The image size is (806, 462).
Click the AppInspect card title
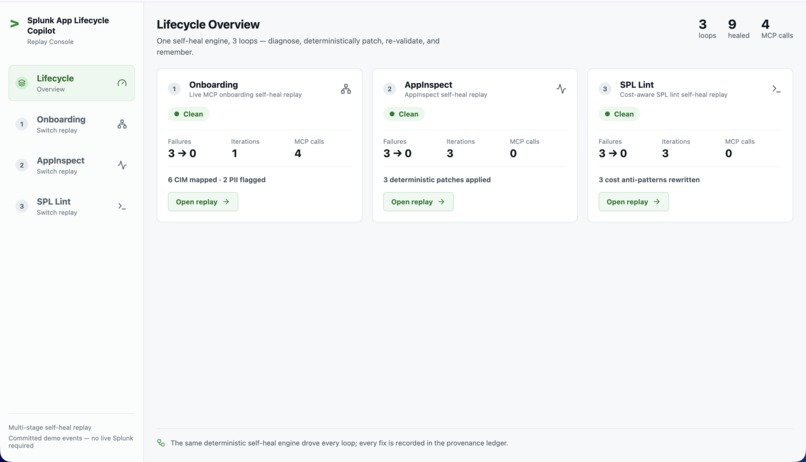428,84
